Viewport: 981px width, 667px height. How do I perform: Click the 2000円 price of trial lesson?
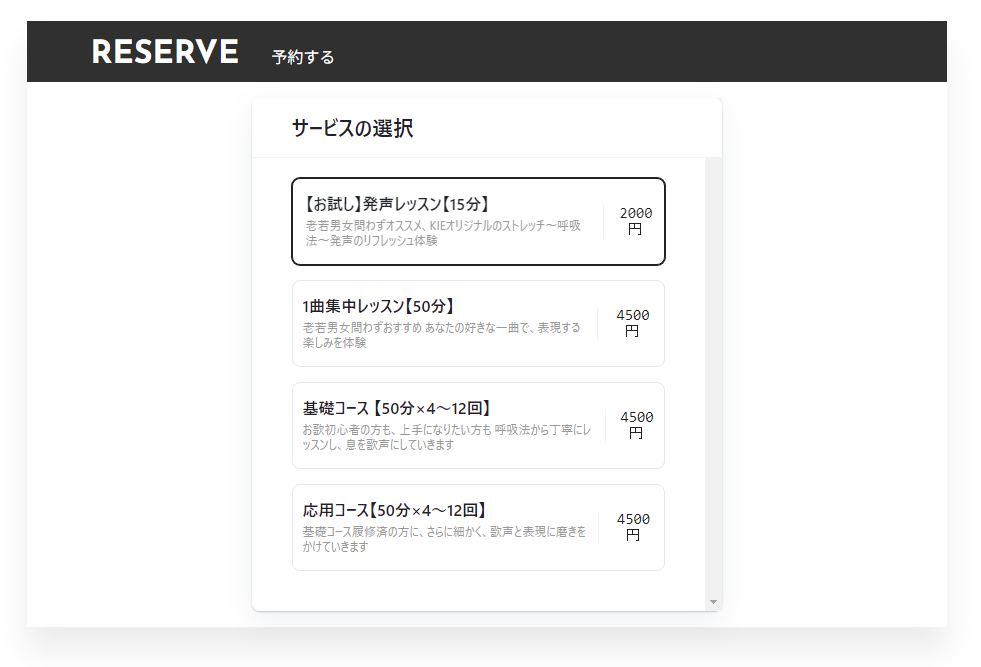[x=635, y=221]
